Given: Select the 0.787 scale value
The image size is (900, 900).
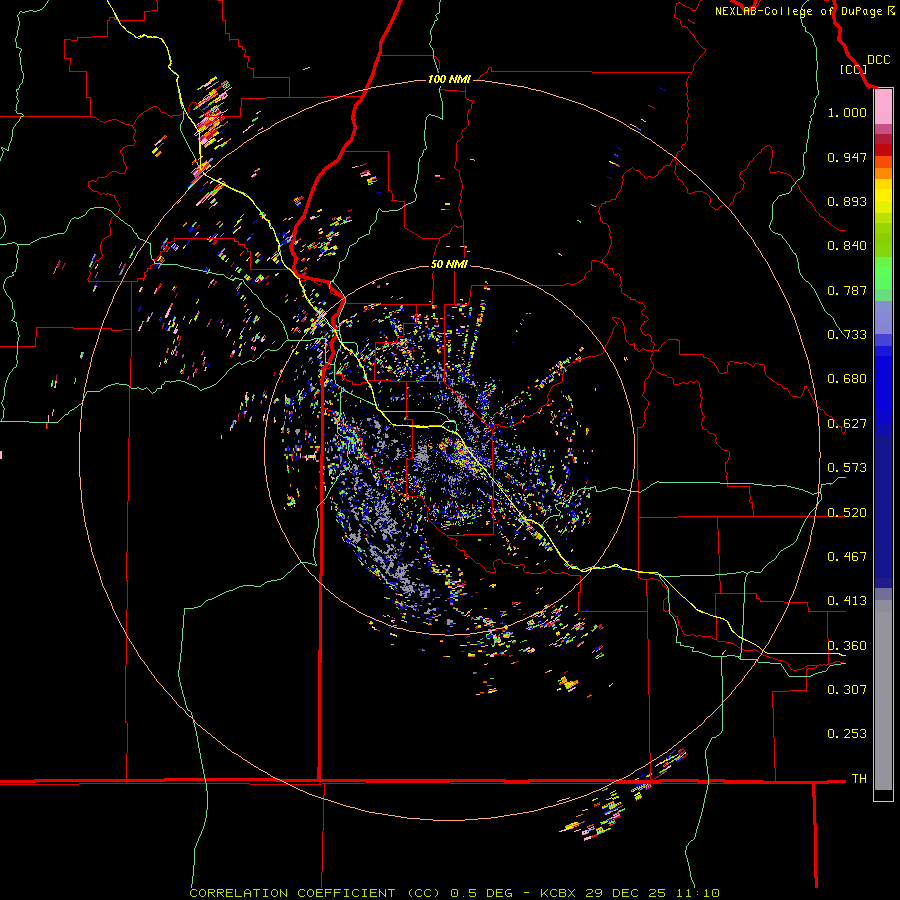Looking at the screenshot, I should click(x=847, y=290).
